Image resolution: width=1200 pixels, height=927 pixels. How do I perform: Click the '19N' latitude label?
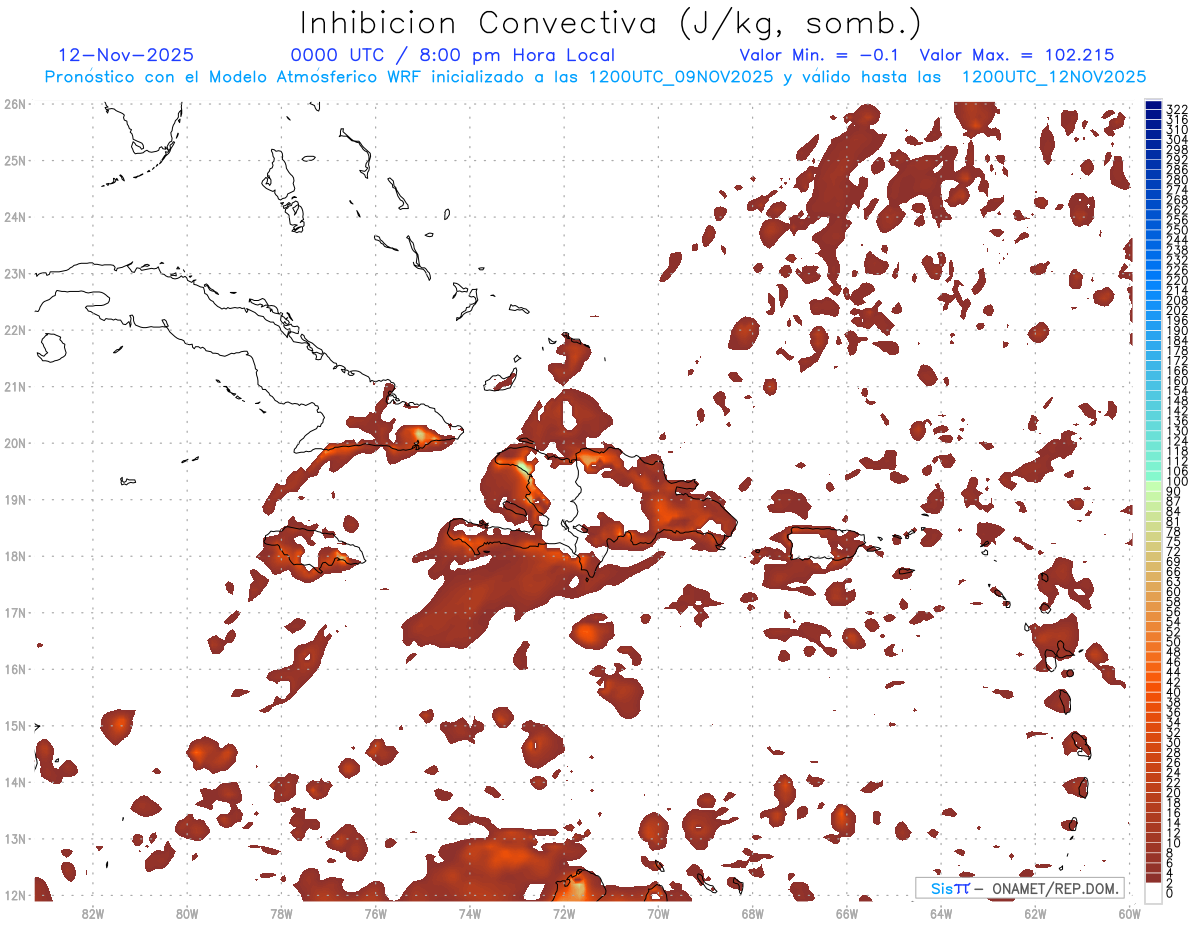(15, 499)
